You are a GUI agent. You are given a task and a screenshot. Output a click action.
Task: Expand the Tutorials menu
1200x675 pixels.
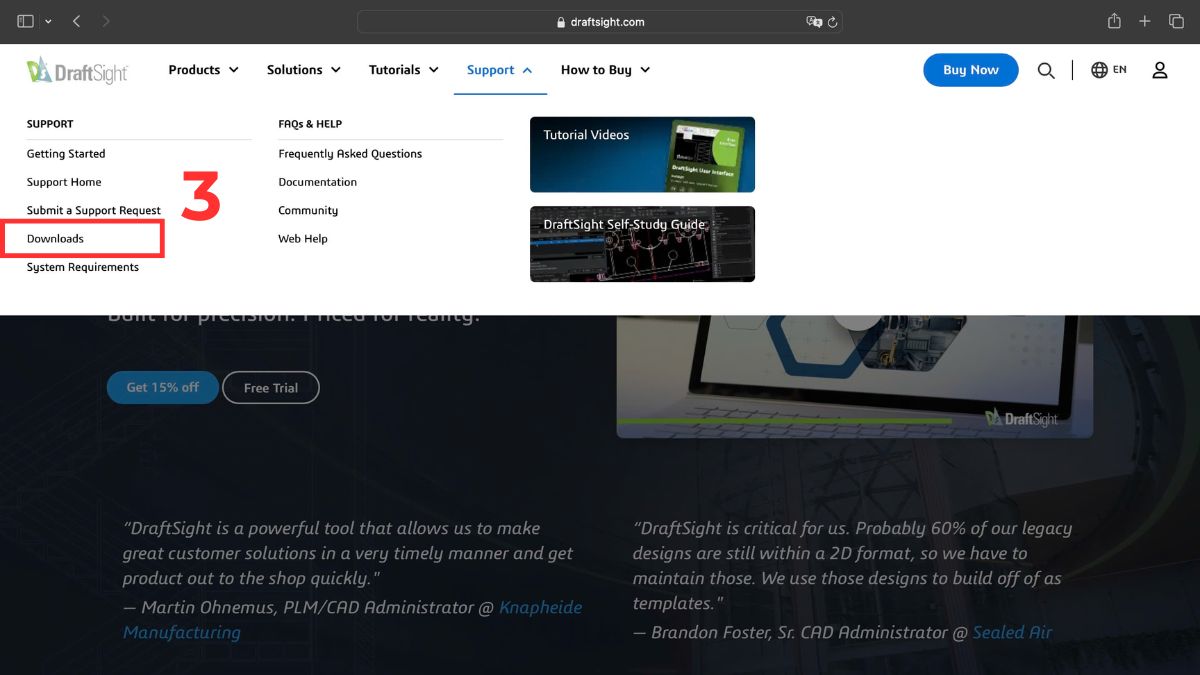click(404, 70)
